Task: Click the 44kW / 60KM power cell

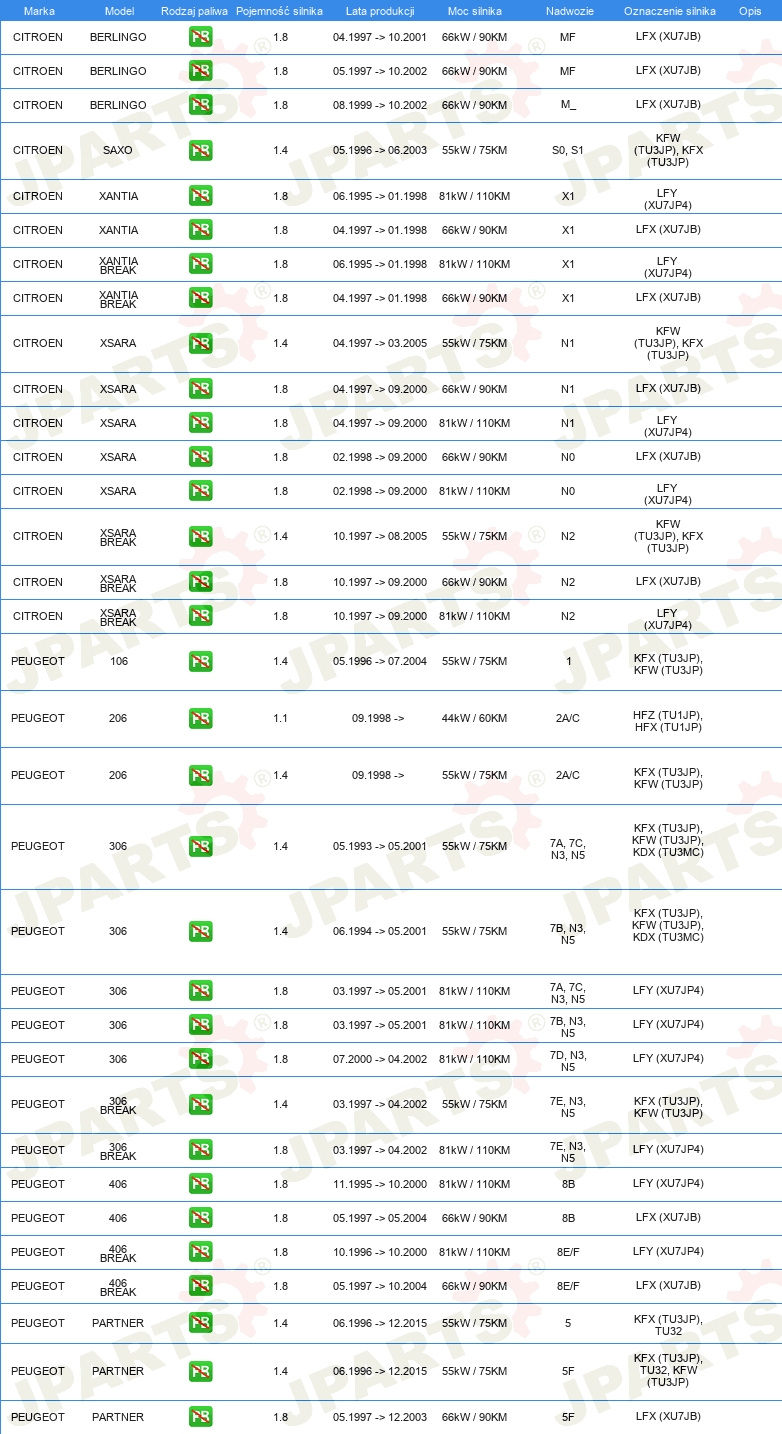Action: click(x=475, y=718)
